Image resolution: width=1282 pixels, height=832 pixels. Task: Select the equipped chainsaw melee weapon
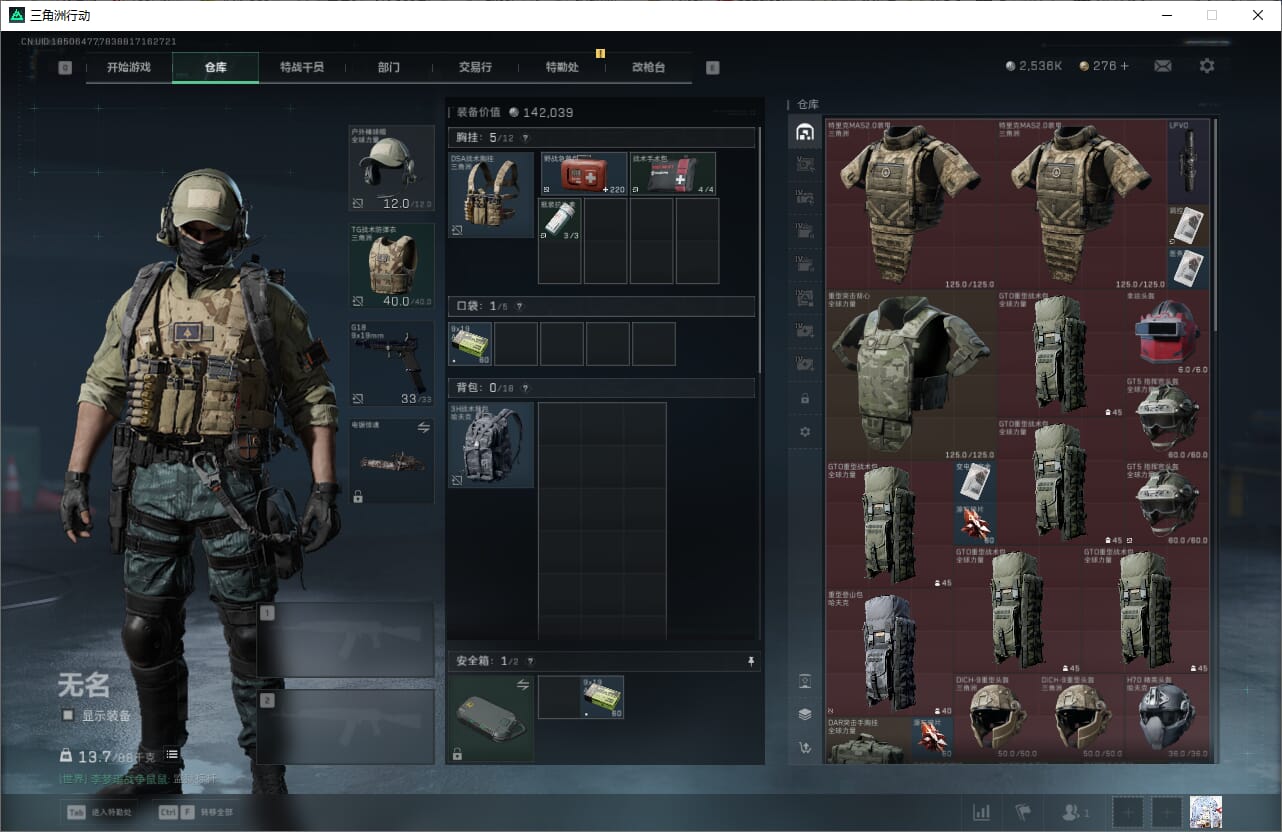[x=391, y=461]
